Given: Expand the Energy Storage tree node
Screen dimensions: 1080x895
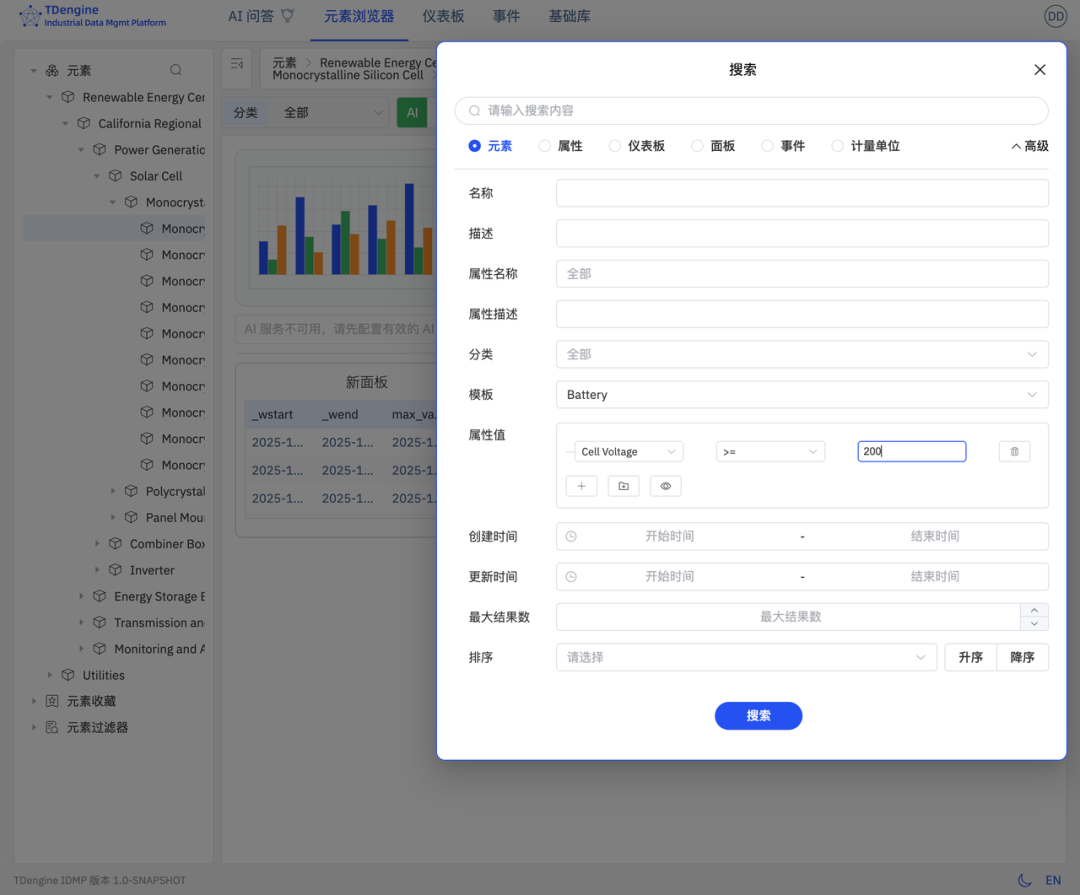Looking at the screenshot, I should pos(81,596).
